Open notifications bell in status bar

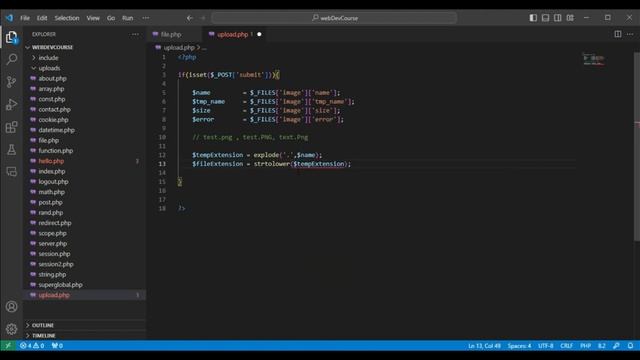click(630, 346)
